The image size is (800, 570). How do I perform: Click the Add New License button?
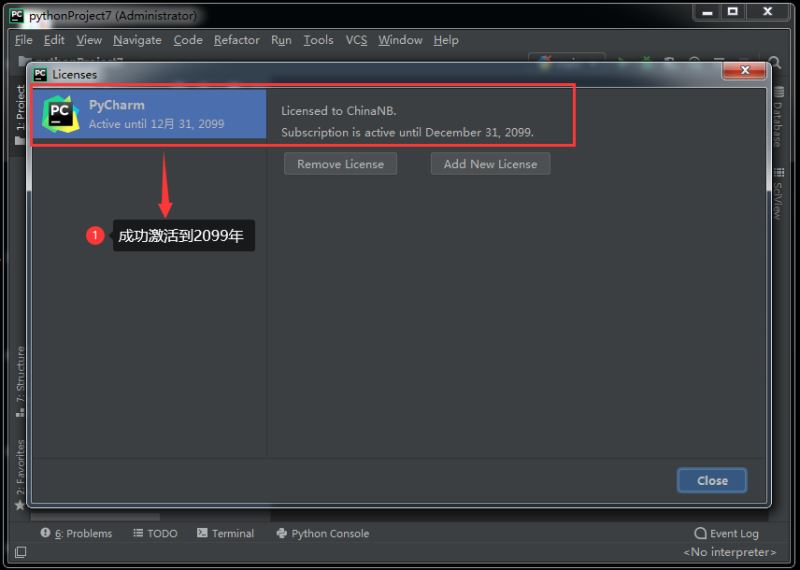(490, 164)
